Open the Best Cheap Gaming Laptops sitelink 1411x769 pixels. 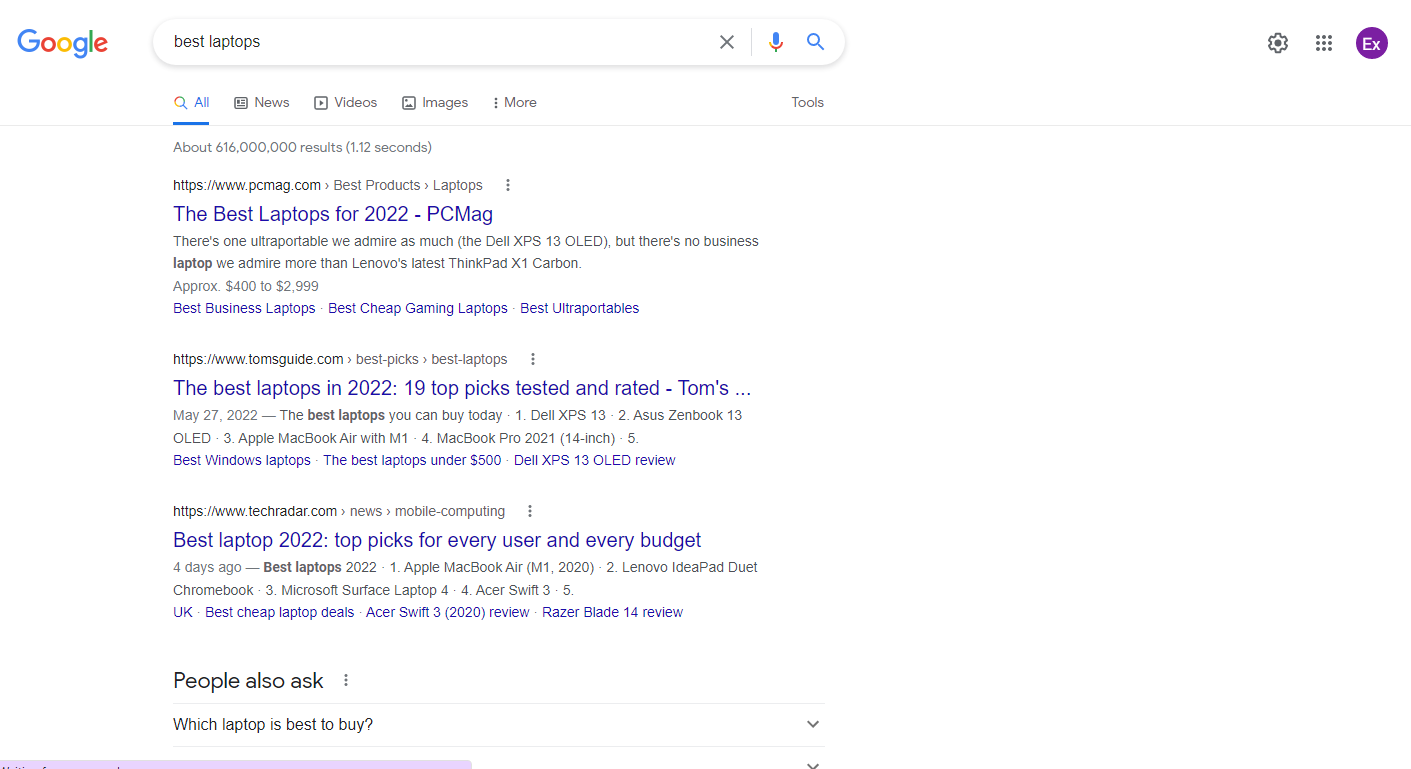(x=418, y=308)
